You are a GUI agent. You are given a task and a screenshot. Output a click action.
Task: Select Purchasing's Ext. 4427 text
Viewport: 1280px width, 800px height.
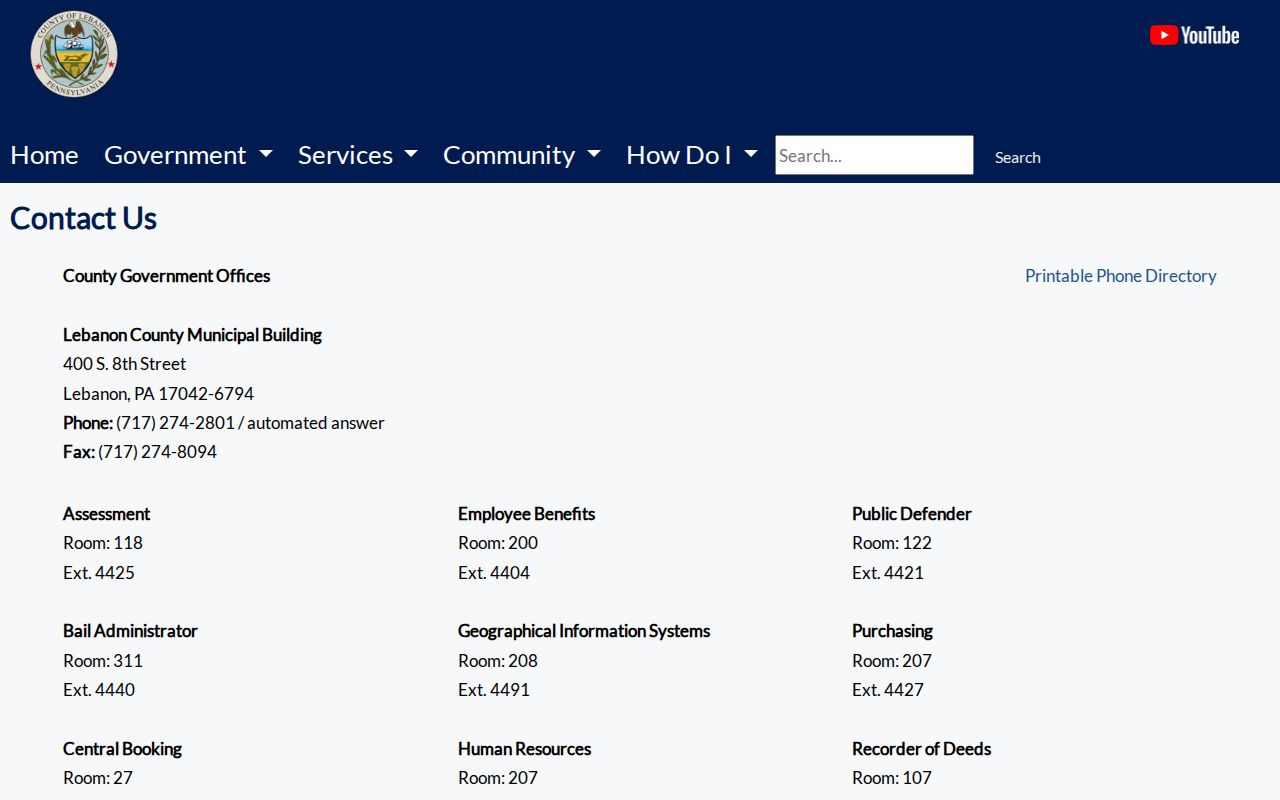[888, 690]
